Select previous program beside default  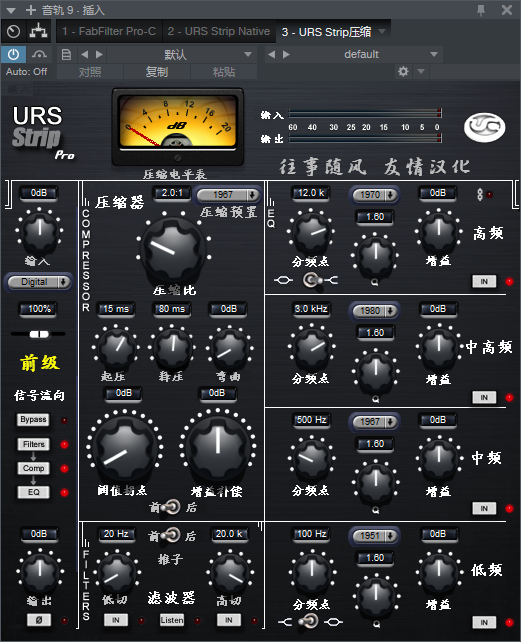[272, 54]
